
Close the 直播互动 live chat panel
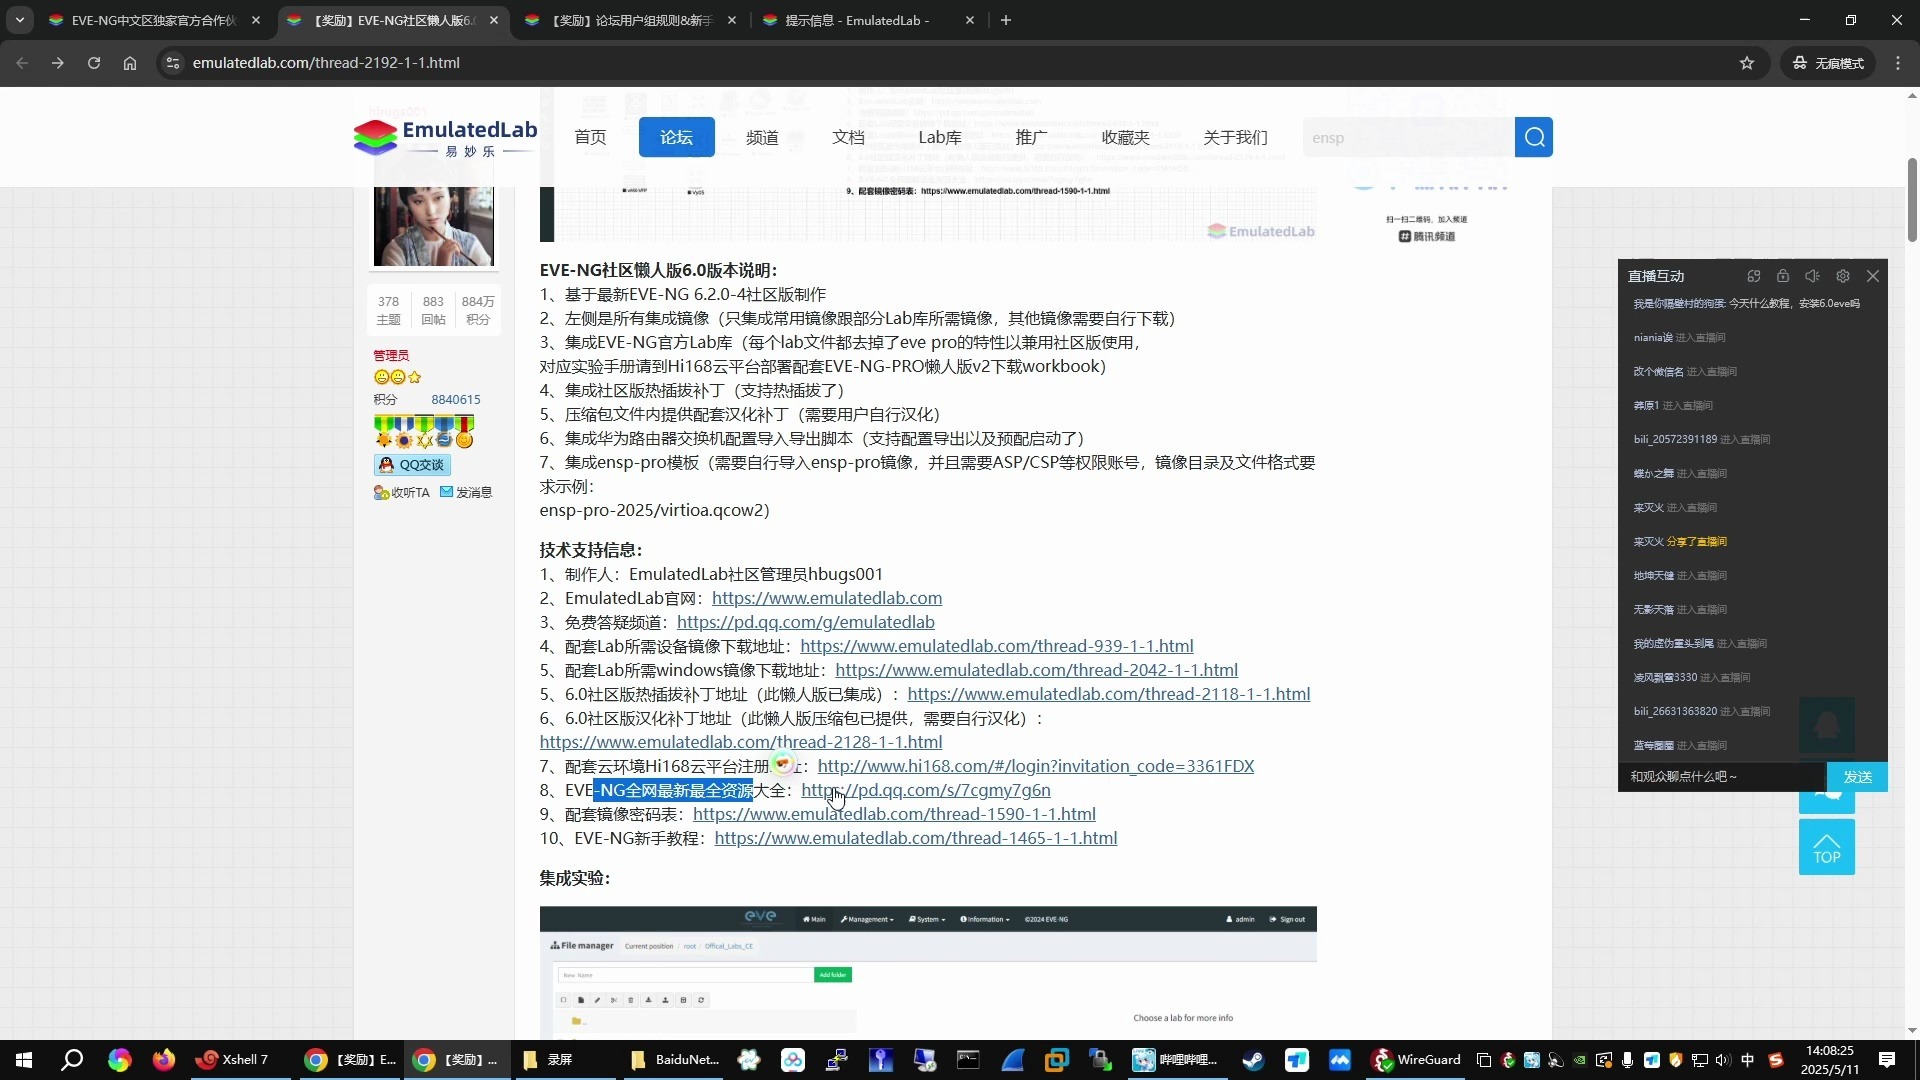point(1873,276)
